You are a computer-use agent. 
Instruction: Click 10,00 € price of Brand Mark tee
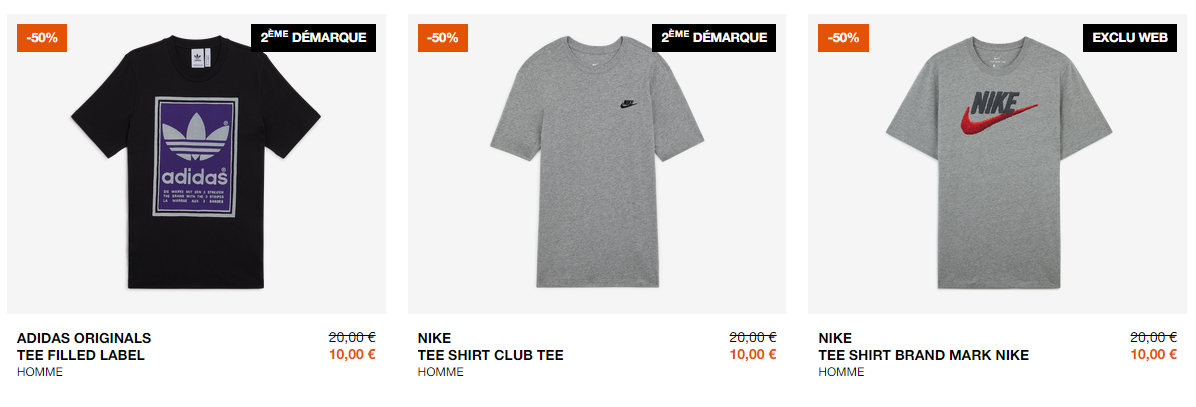(x=1153, y=354)
